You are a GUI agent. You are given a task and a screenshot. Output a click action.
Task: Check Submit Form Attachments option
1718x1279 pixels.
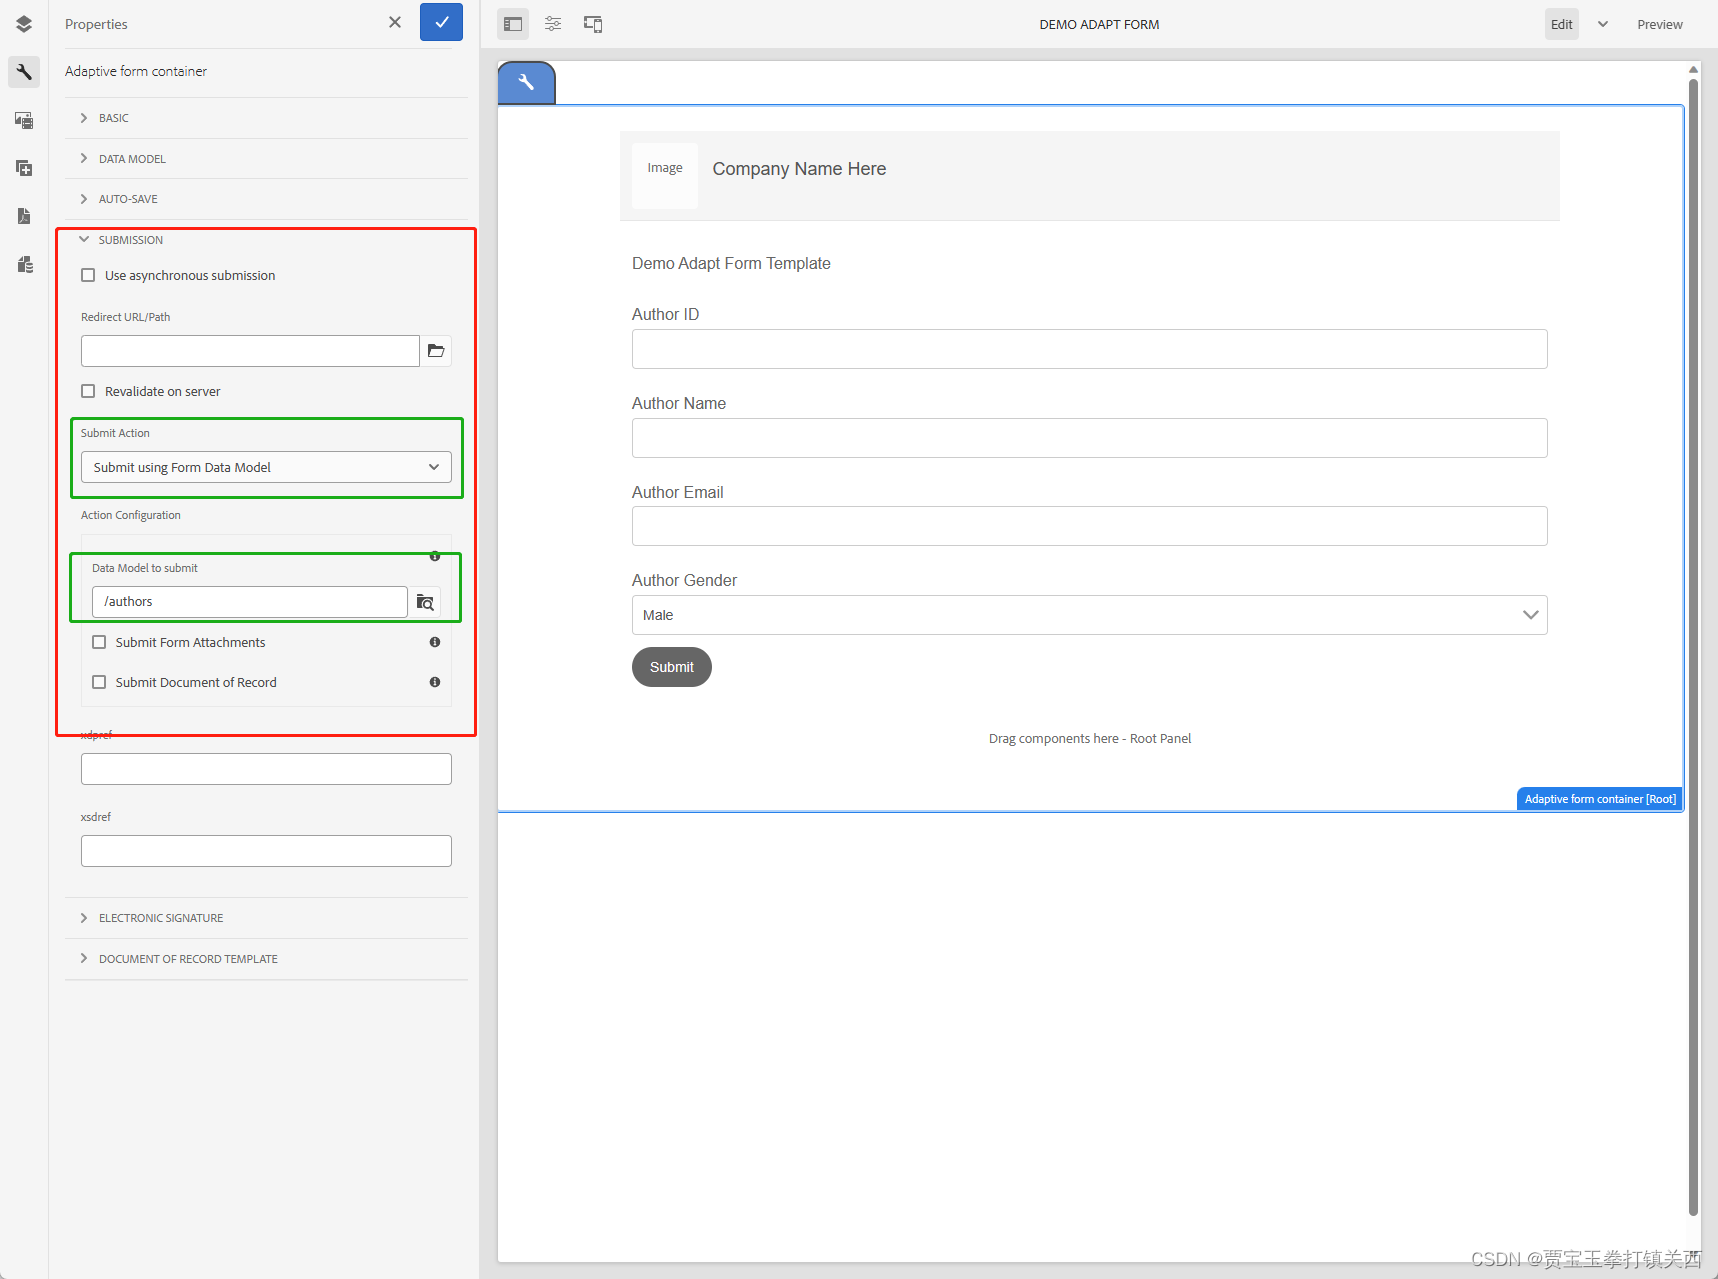[x=99, y=642]
